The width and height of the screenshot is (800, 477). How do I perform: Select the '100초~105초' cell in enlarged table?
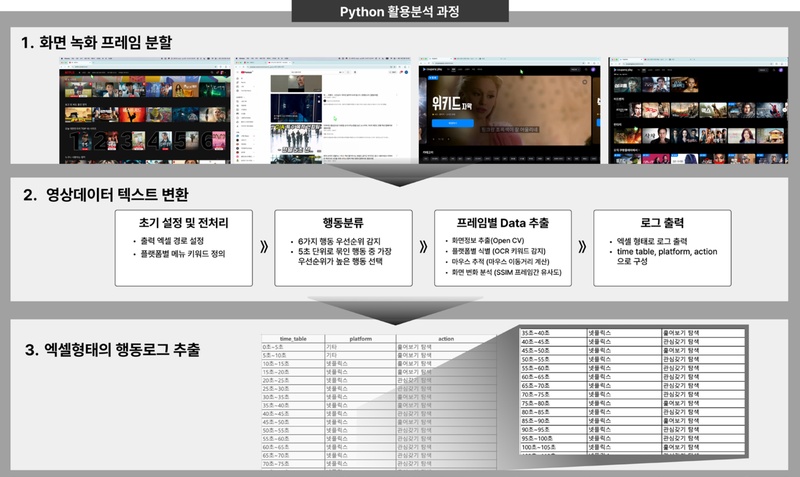point(554,447)
